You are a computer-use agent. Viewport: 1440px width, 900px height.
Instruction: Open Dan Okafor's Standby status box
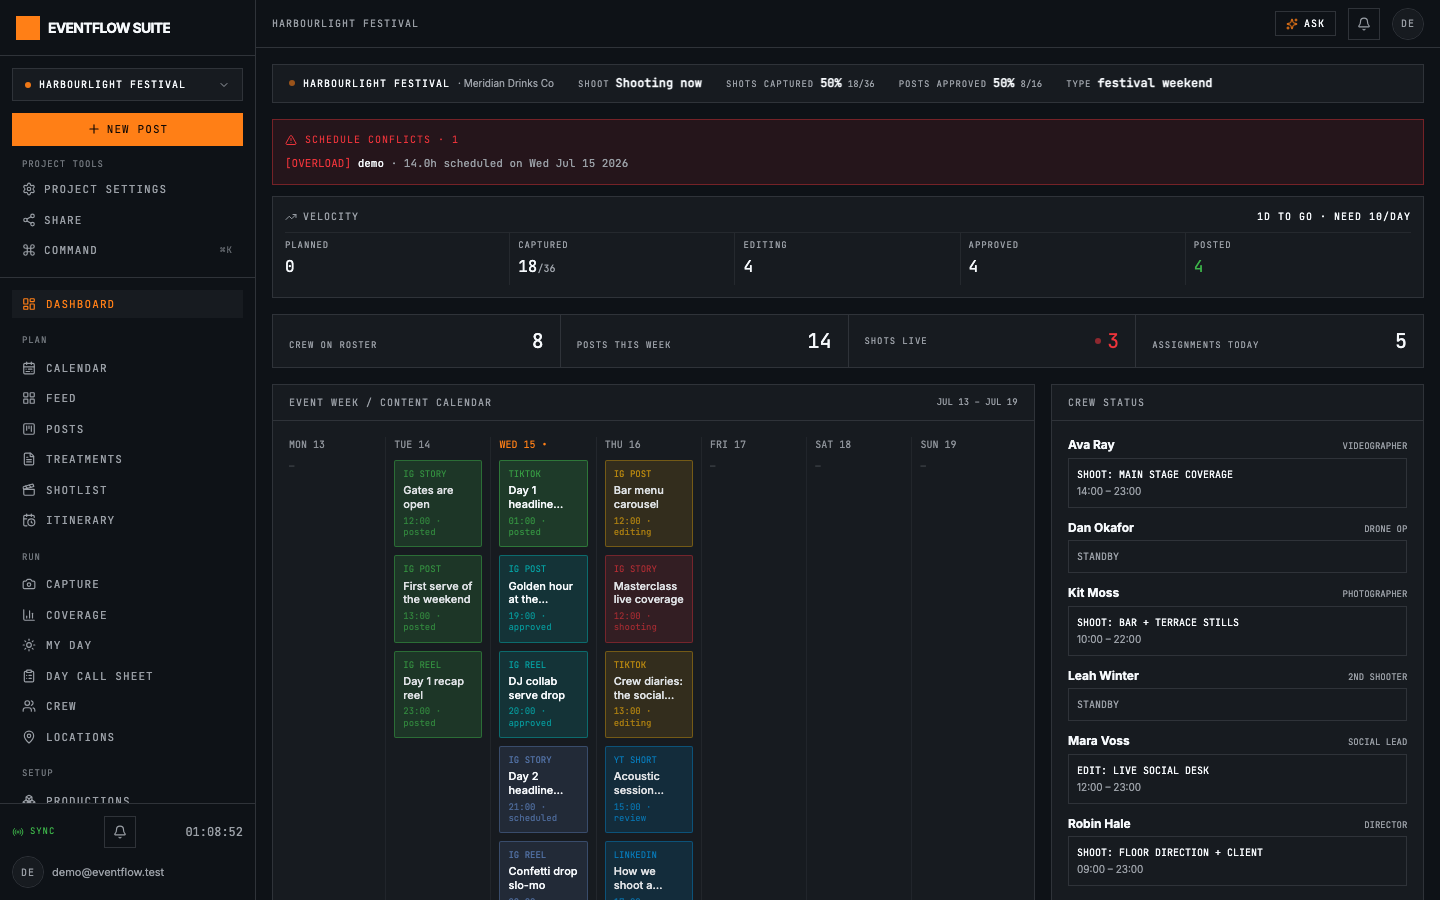click(x=1237, y=557)
